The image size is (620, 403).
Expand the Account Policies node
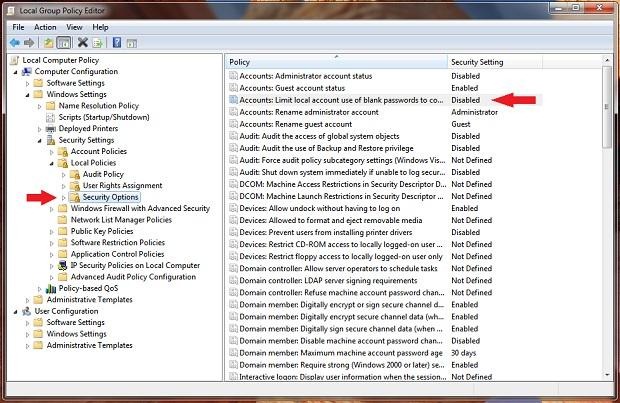52,152
